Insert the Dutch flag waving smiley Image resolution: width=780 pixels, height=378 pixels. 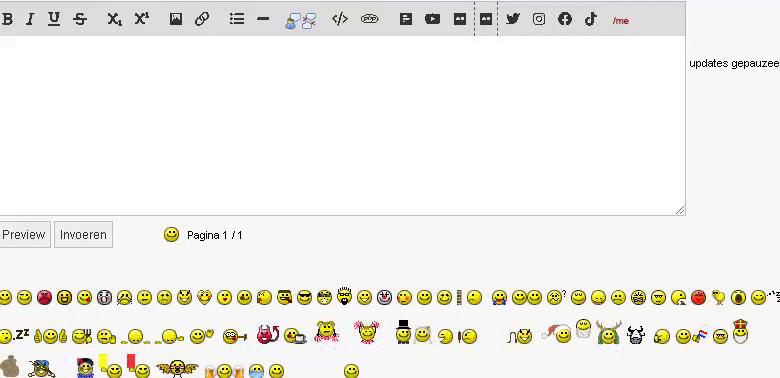(691, 336)
